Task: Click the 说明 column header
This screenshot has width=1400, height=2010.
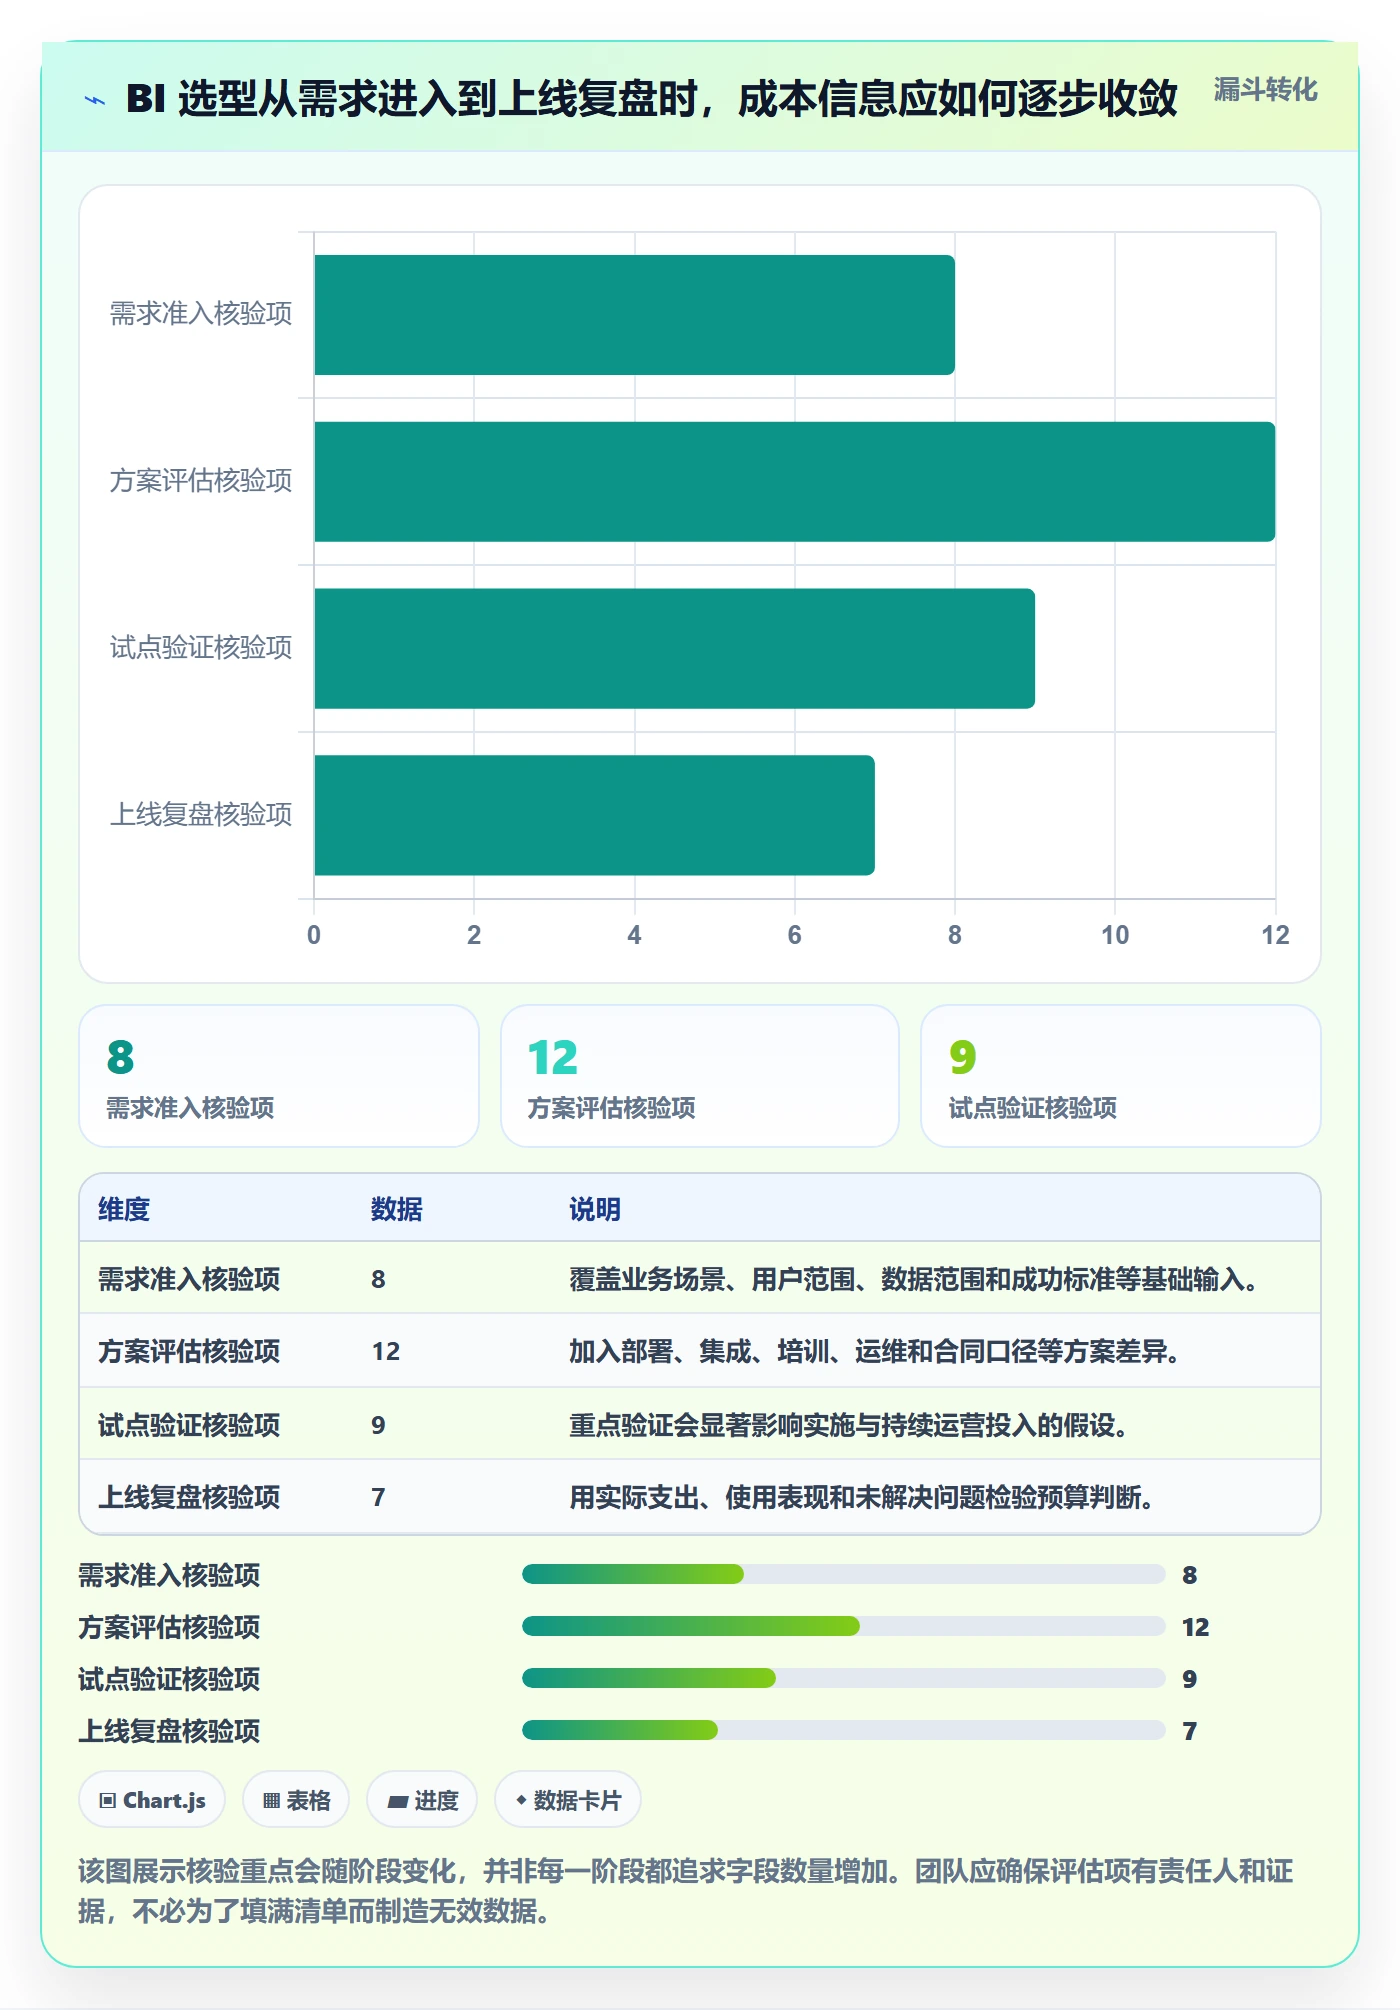Action: 595,1209
